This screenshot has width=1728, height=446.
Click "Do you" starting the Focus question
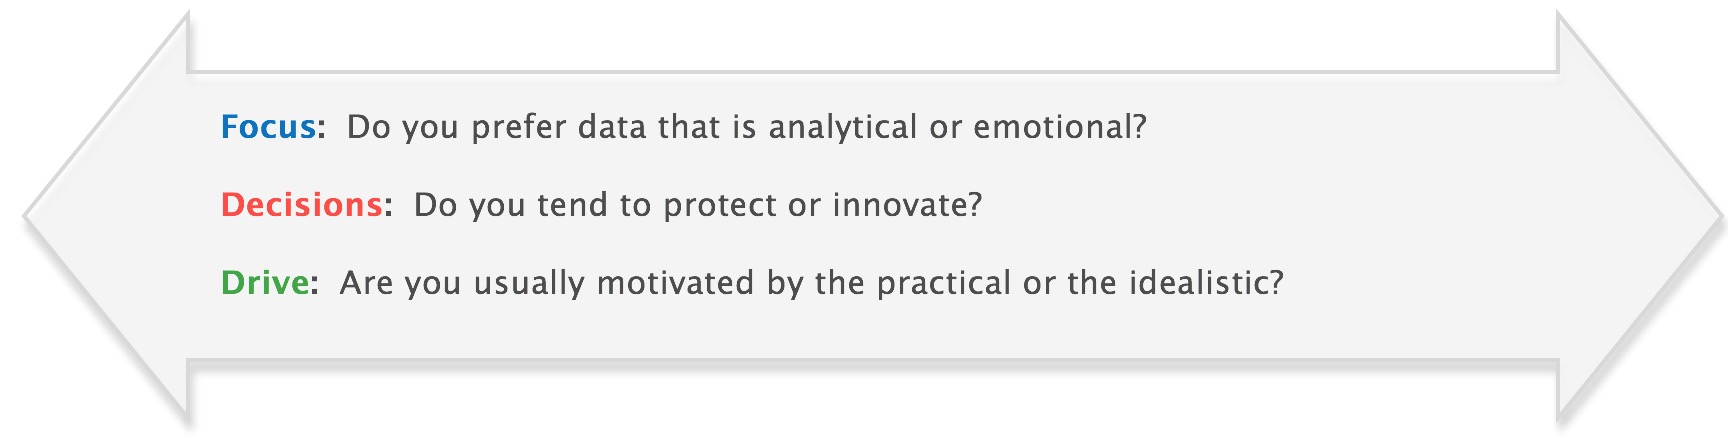click(x=403, y=128)
